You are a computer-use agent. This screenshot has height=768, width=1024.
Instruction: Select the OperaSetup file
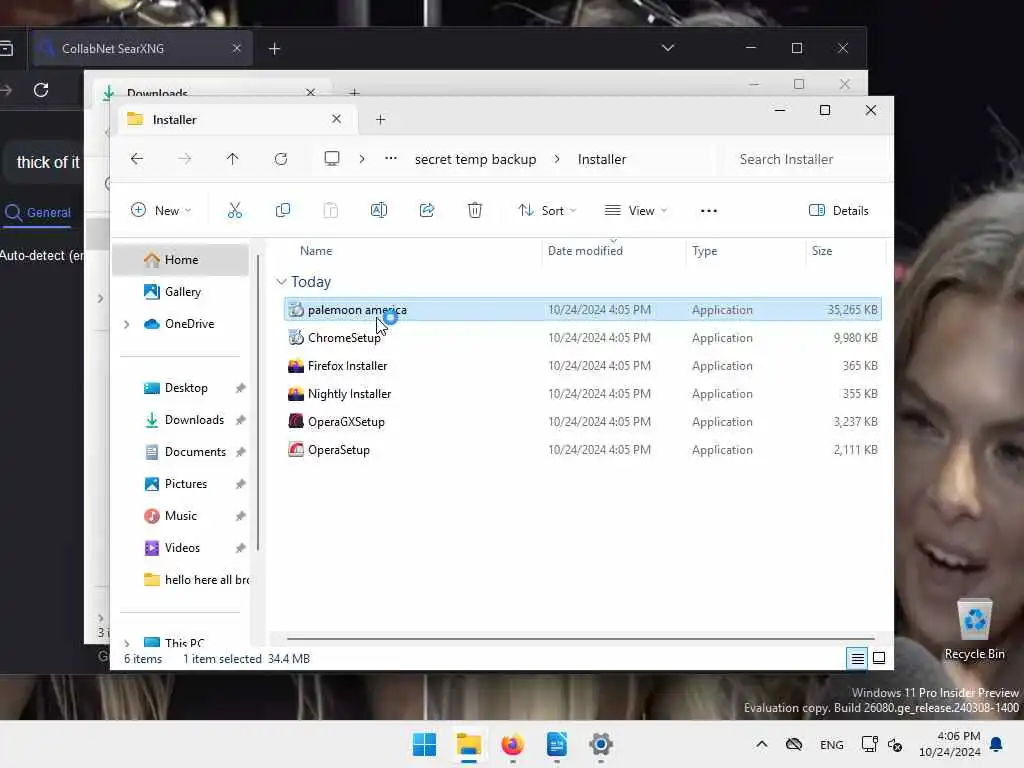(x=583, y=450)
